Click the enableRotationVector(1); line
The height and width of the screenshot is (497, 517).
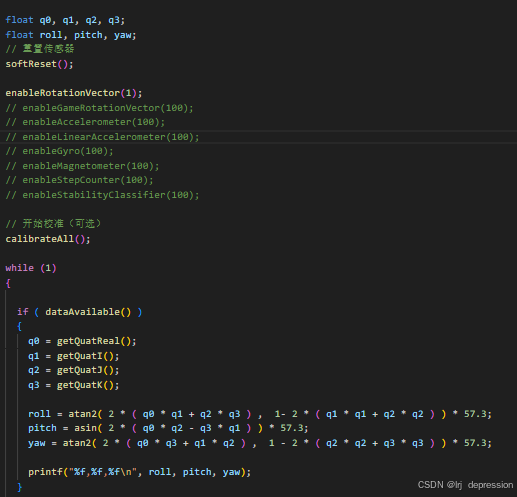point(74,93)
